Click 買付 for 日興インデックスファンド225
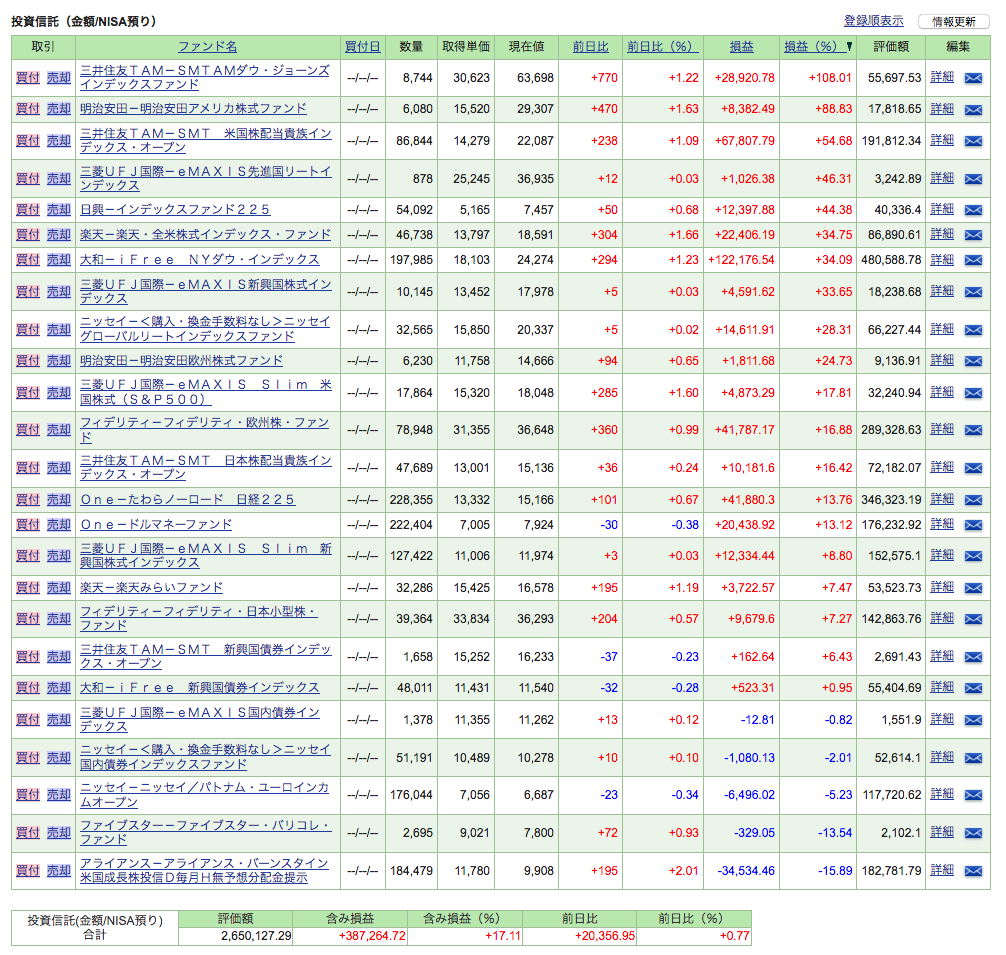The width and height of the screenshot is (1006, 955). click(x=28, y=210)
